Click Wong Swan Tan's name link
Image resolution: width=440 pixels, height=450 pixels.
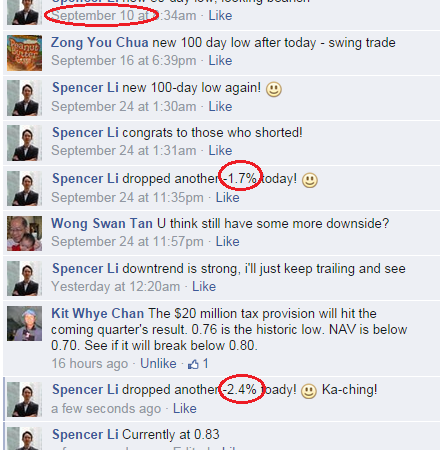[x=102, y=223]
